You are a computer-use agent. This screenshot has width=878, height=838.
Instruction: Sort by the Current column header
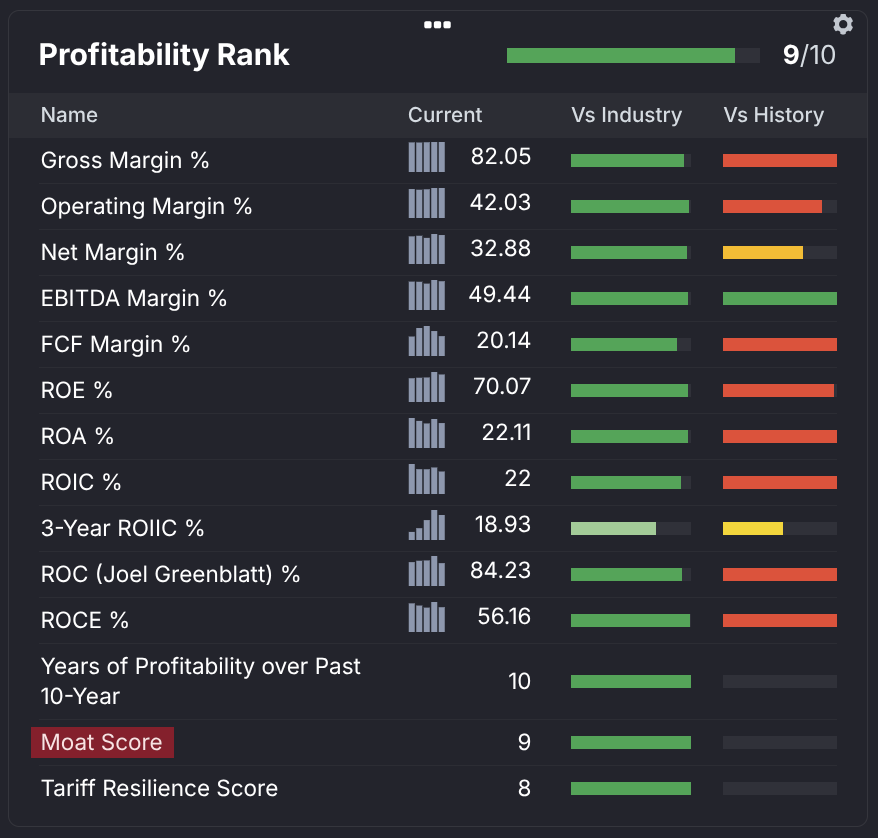click(x=445, y=115)
